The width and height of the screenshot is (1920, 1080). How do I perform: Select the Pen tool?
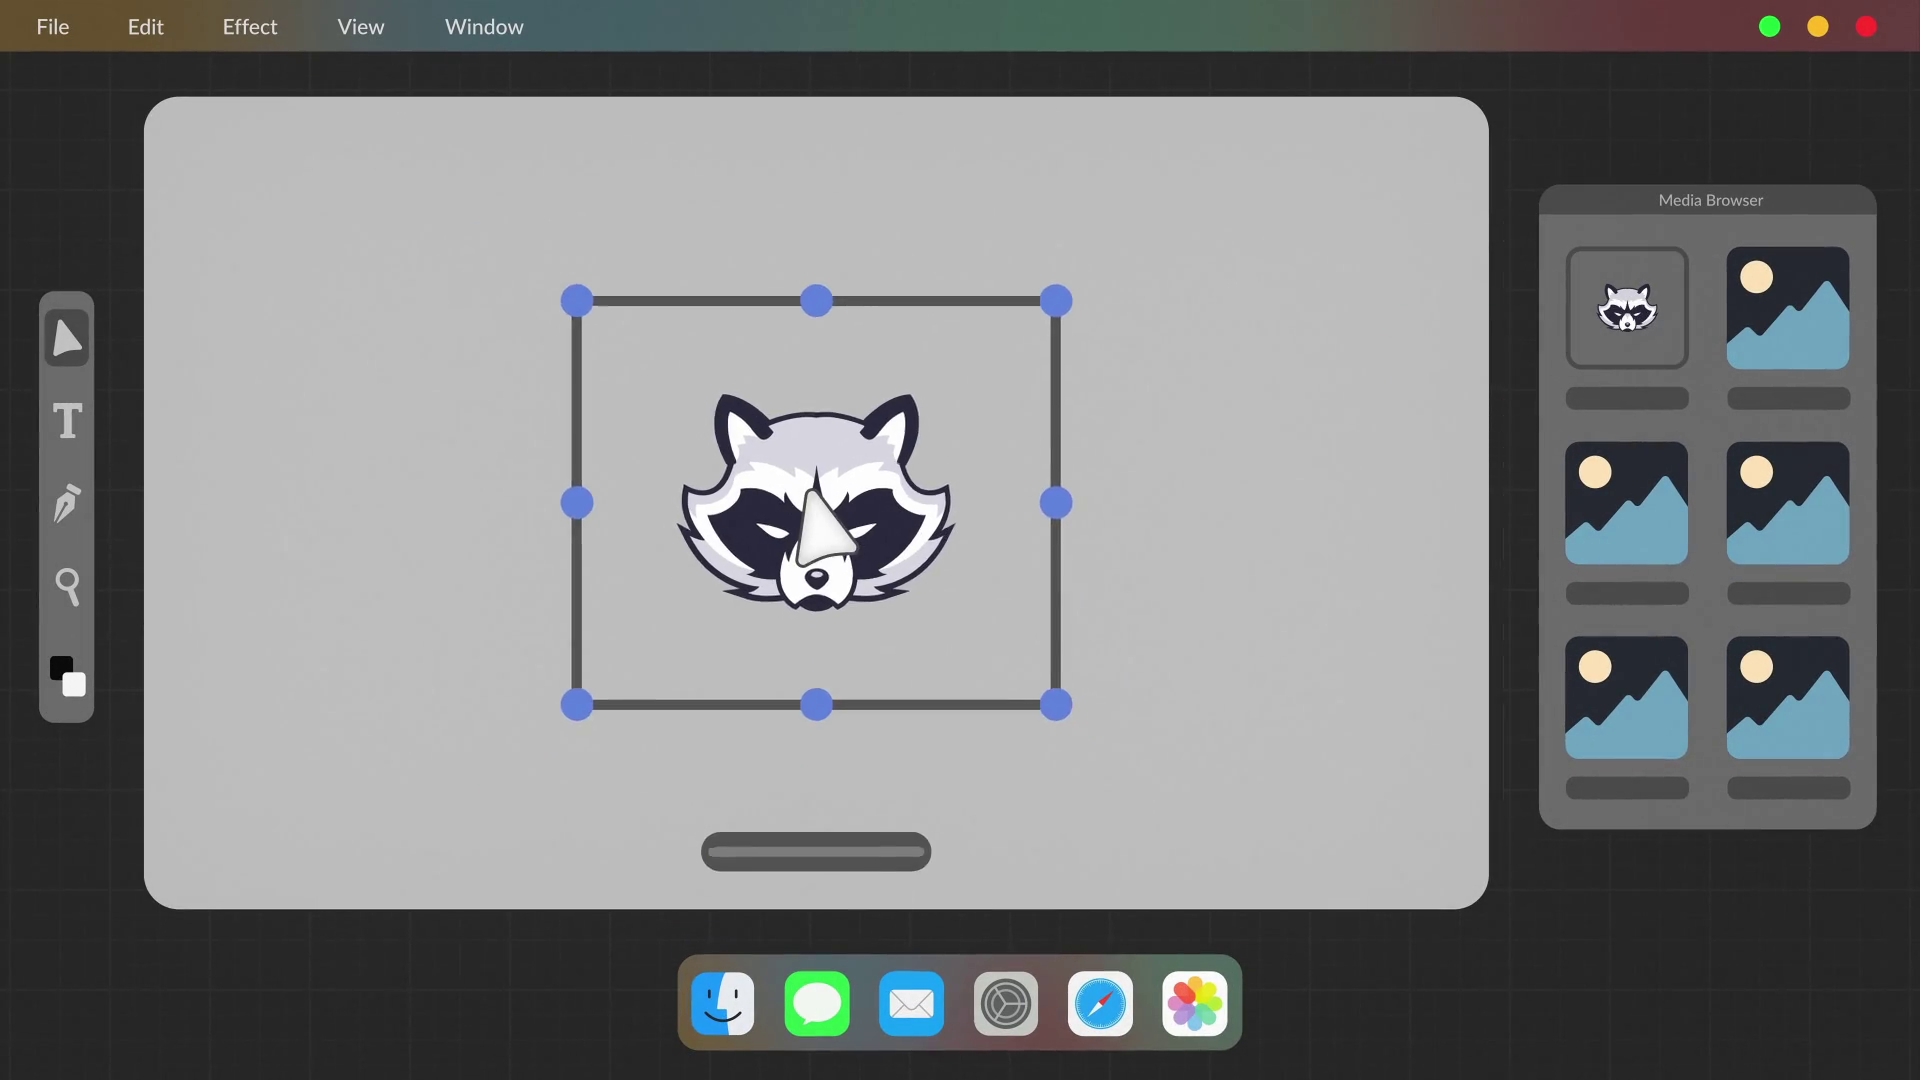coord(67,503)
